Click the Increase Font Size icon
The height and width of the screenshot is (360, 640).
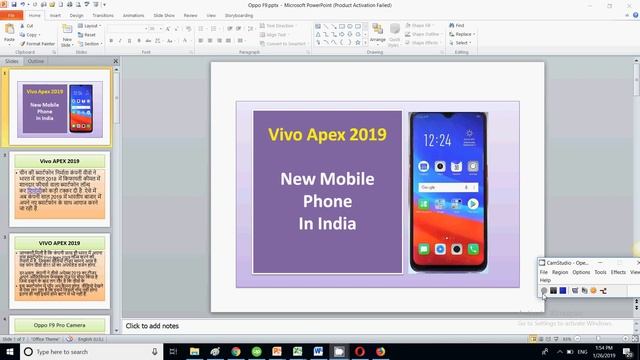pyautogui.click(x=168, y=29)
